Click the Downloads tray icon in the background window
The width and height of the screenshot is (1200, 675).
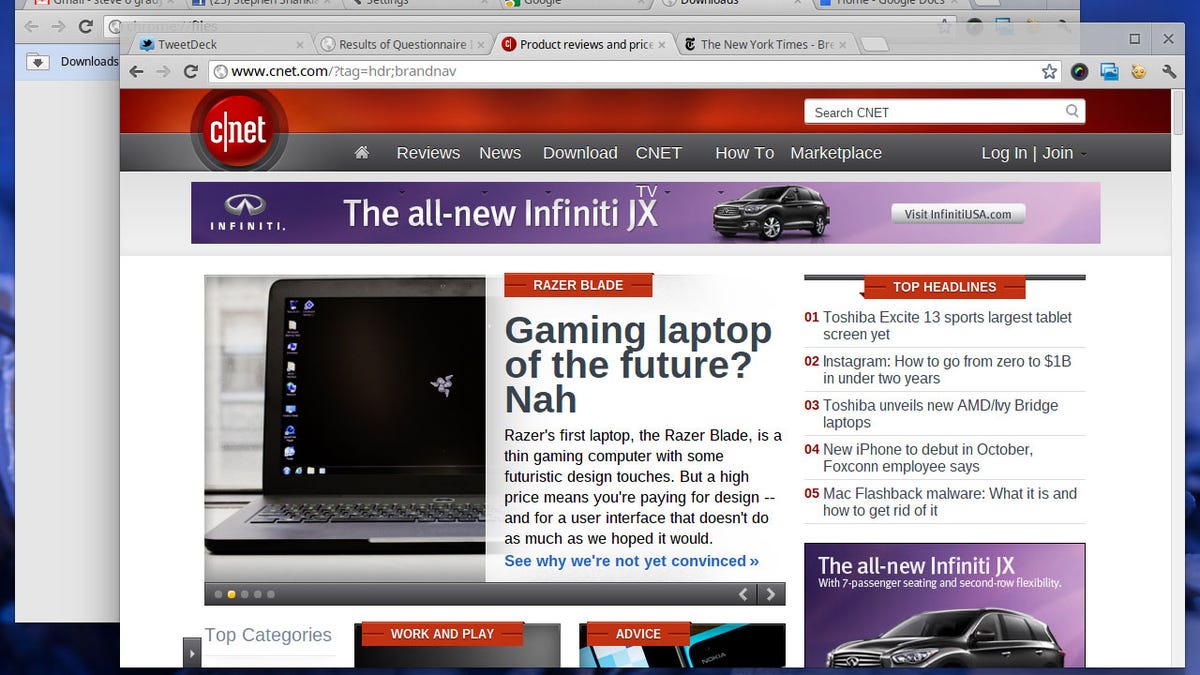[37, 61]
